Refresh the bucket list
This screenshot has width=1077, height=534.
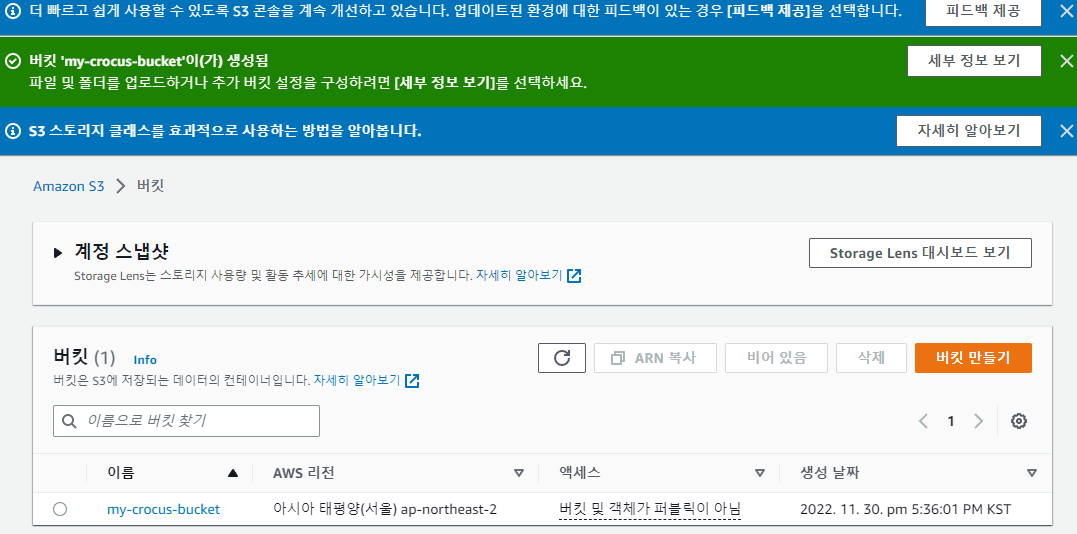point(562,358)
